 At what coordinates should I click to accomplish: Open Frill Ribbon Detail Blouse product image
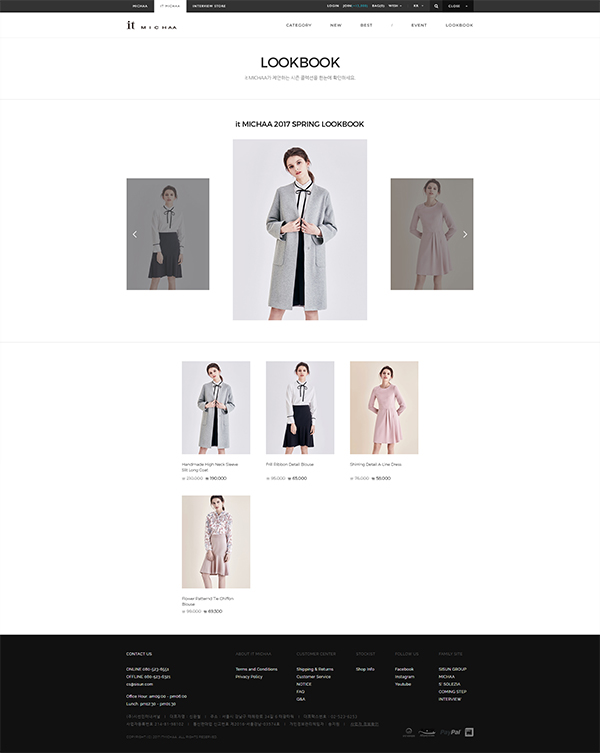coord(300,407)
